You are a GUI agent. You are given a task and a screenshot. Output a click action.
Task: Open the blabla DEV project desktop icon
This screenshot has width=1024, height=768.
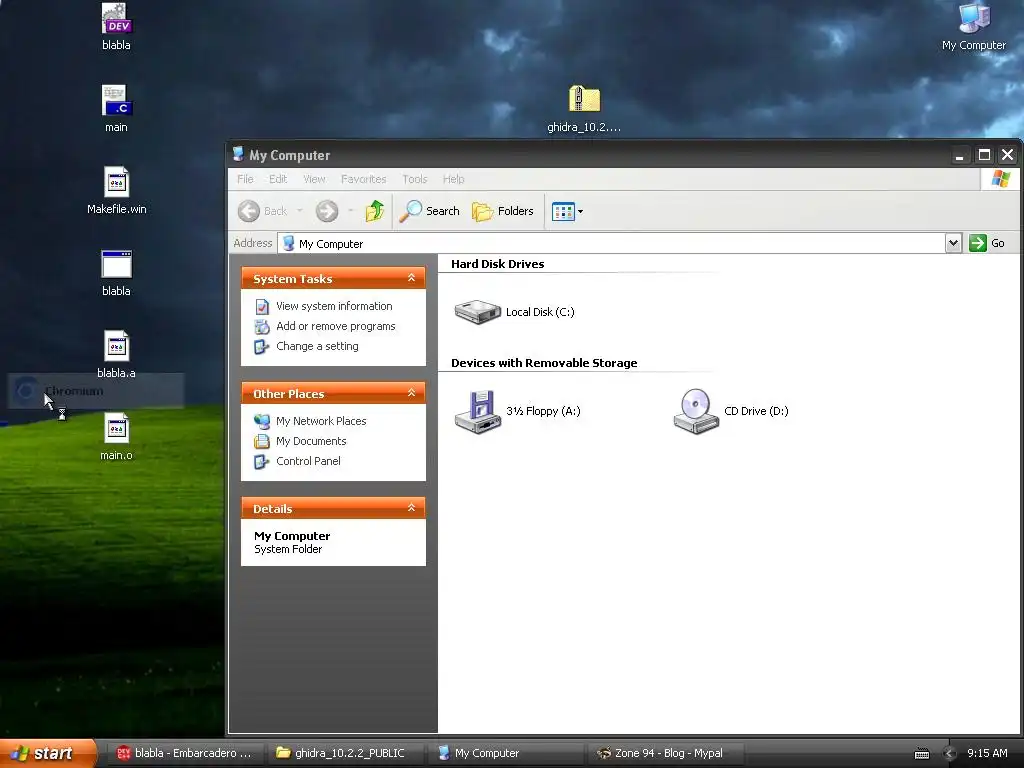point(116,27)
